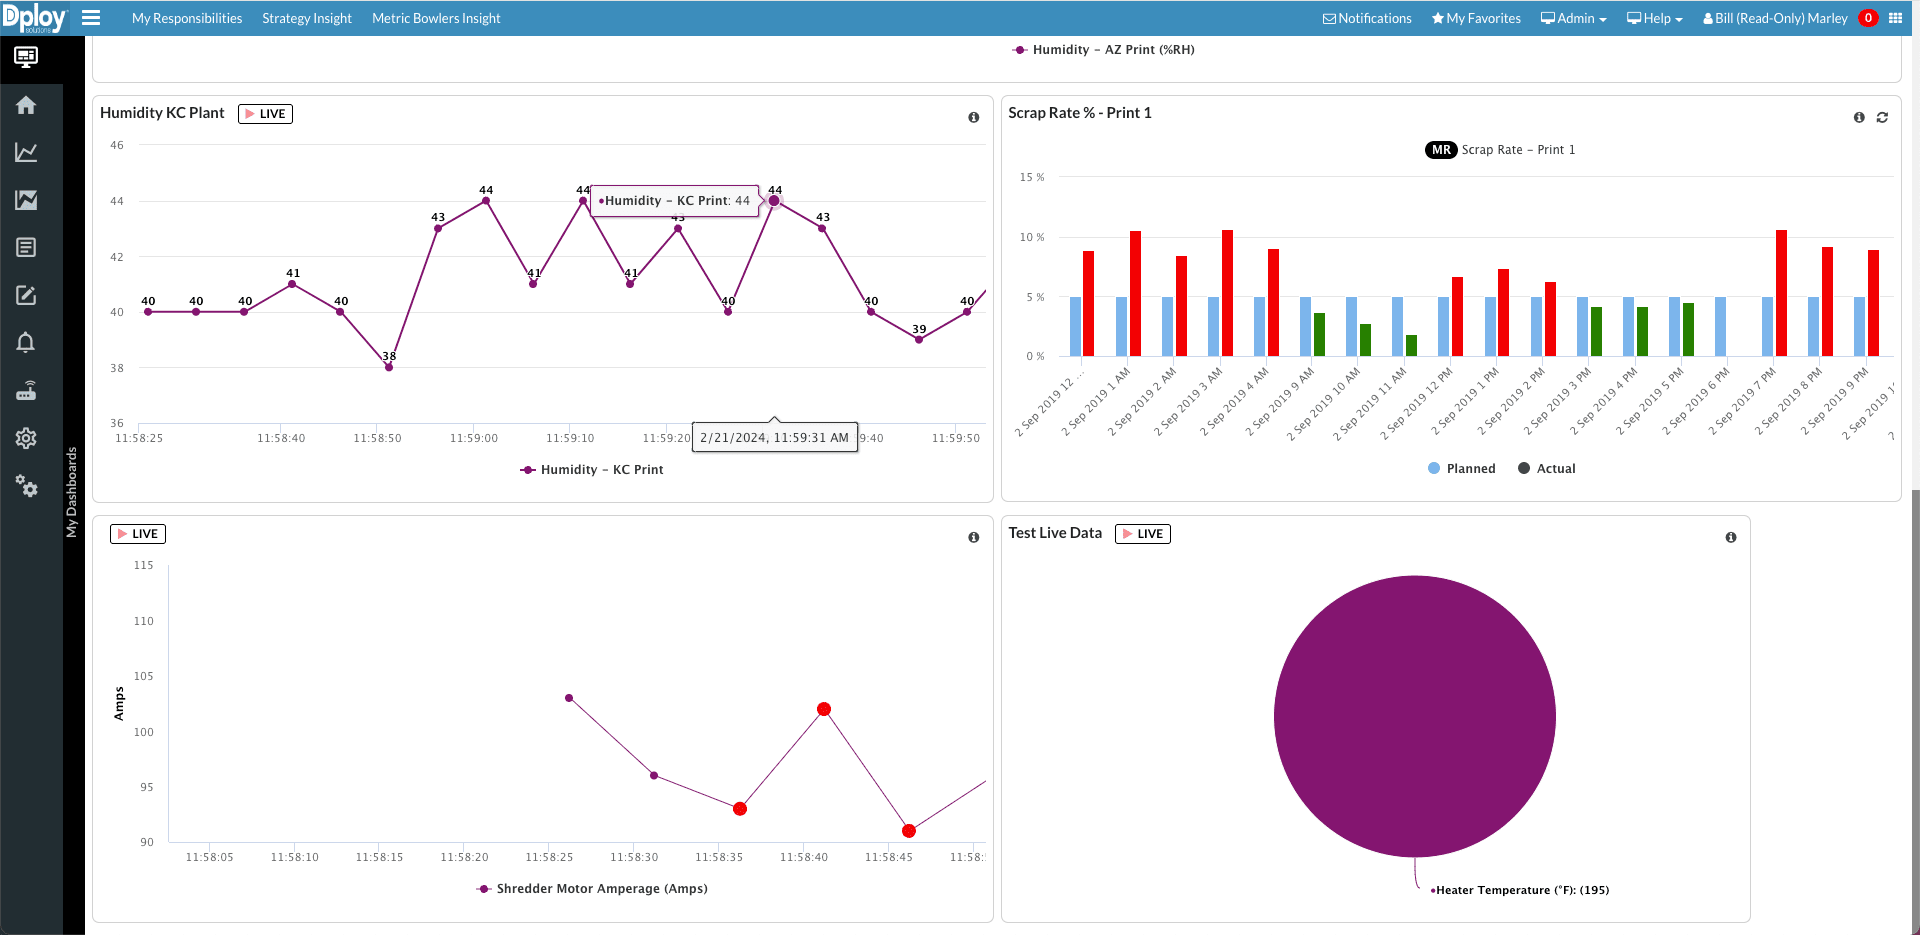Select the edit/compose icon in the sidebar
The width and height of the screenshot is (1920, 935).
(26, 295)
